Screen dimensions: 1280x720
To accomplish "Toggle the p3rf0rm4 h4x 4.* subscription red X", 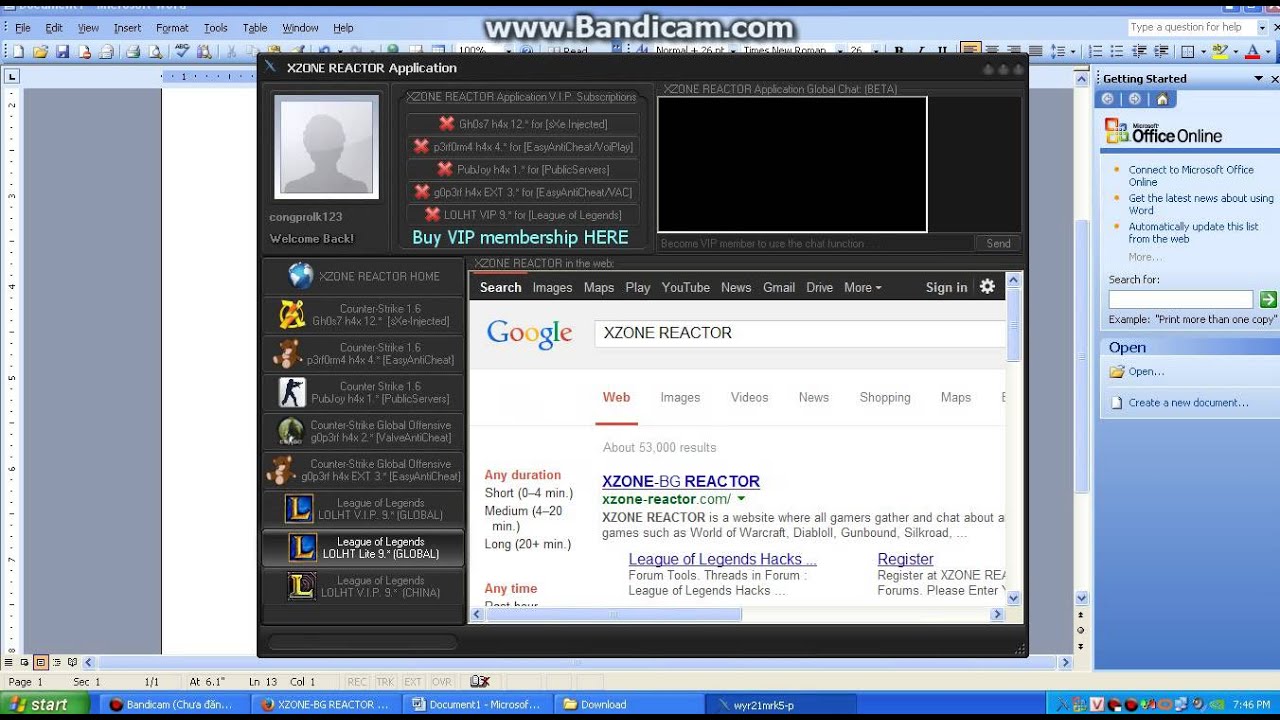I will pyautogui.click(x=421, y=146).
